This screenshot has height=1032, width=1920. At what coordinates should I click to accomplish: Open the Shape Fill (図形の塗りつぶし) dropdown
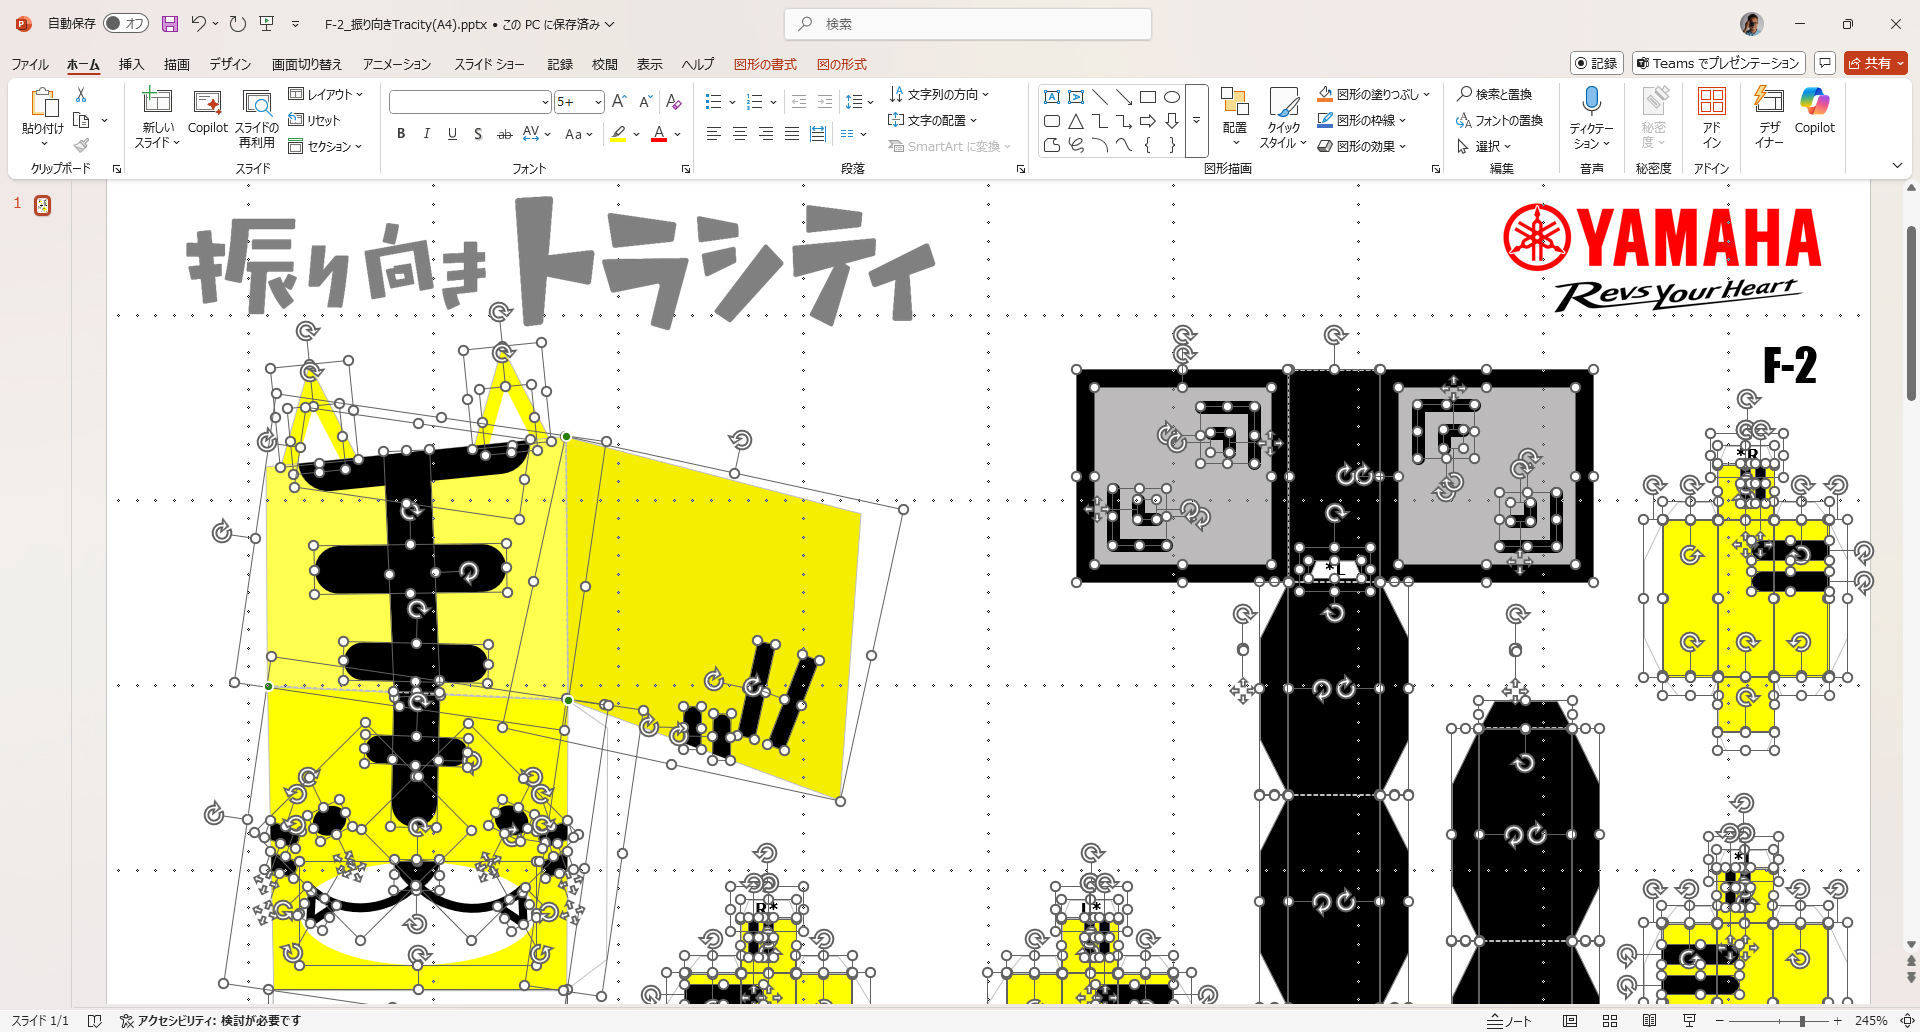pos(1426,94)
